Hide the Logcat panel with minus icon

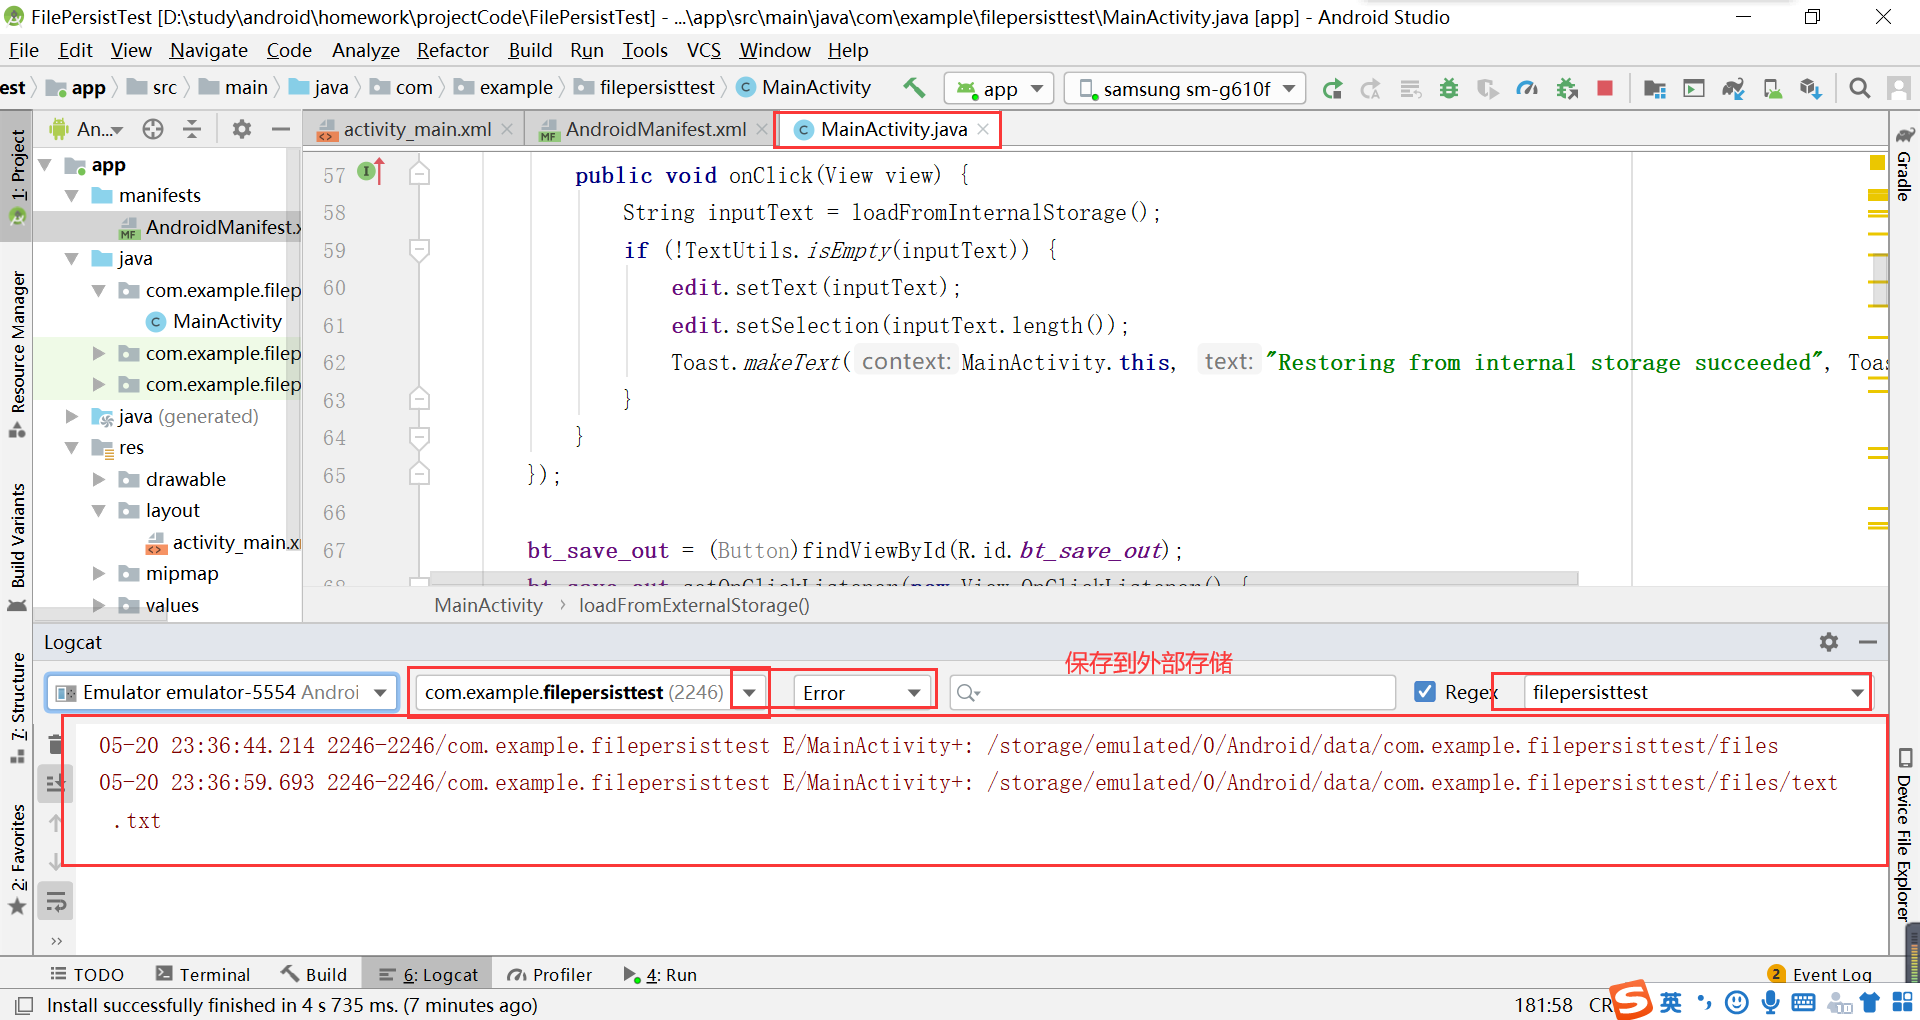(x=1868, y=642)
